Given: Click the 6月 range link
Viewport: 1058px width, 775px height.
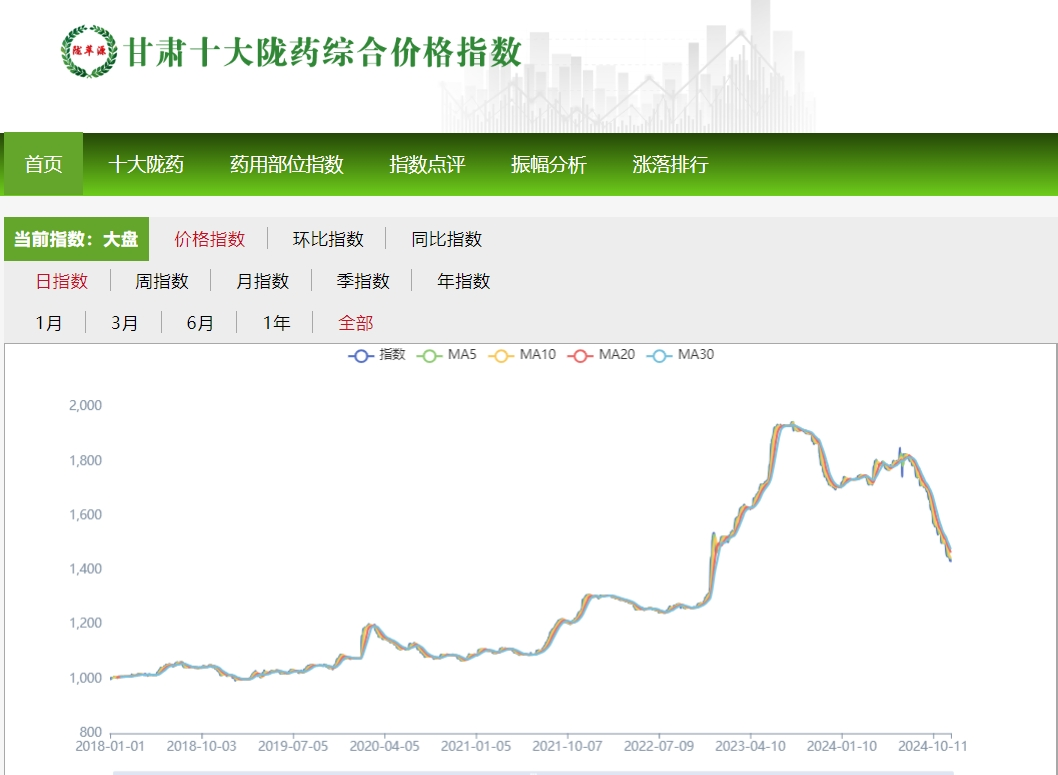Looking at the screenshot, I should tap(198, 323).
